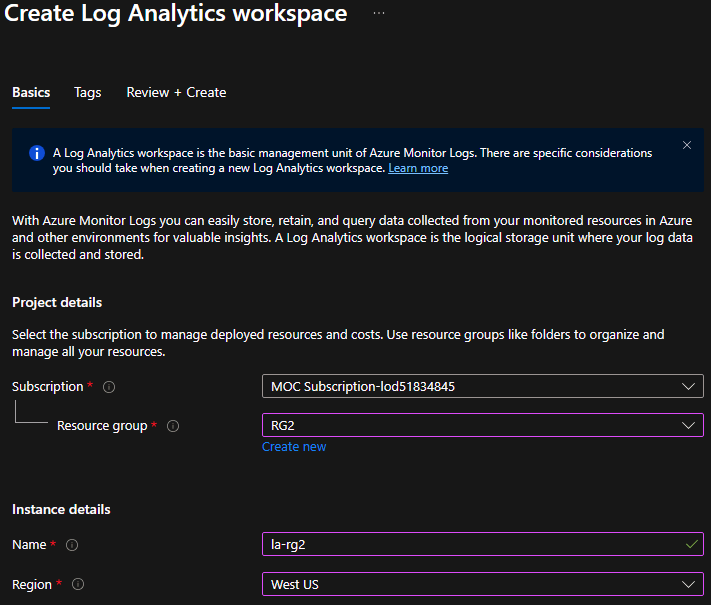This screenshot has width=711, height=605.
Task: Go to the Review + Create tab
Action: (x=176, y=92)
